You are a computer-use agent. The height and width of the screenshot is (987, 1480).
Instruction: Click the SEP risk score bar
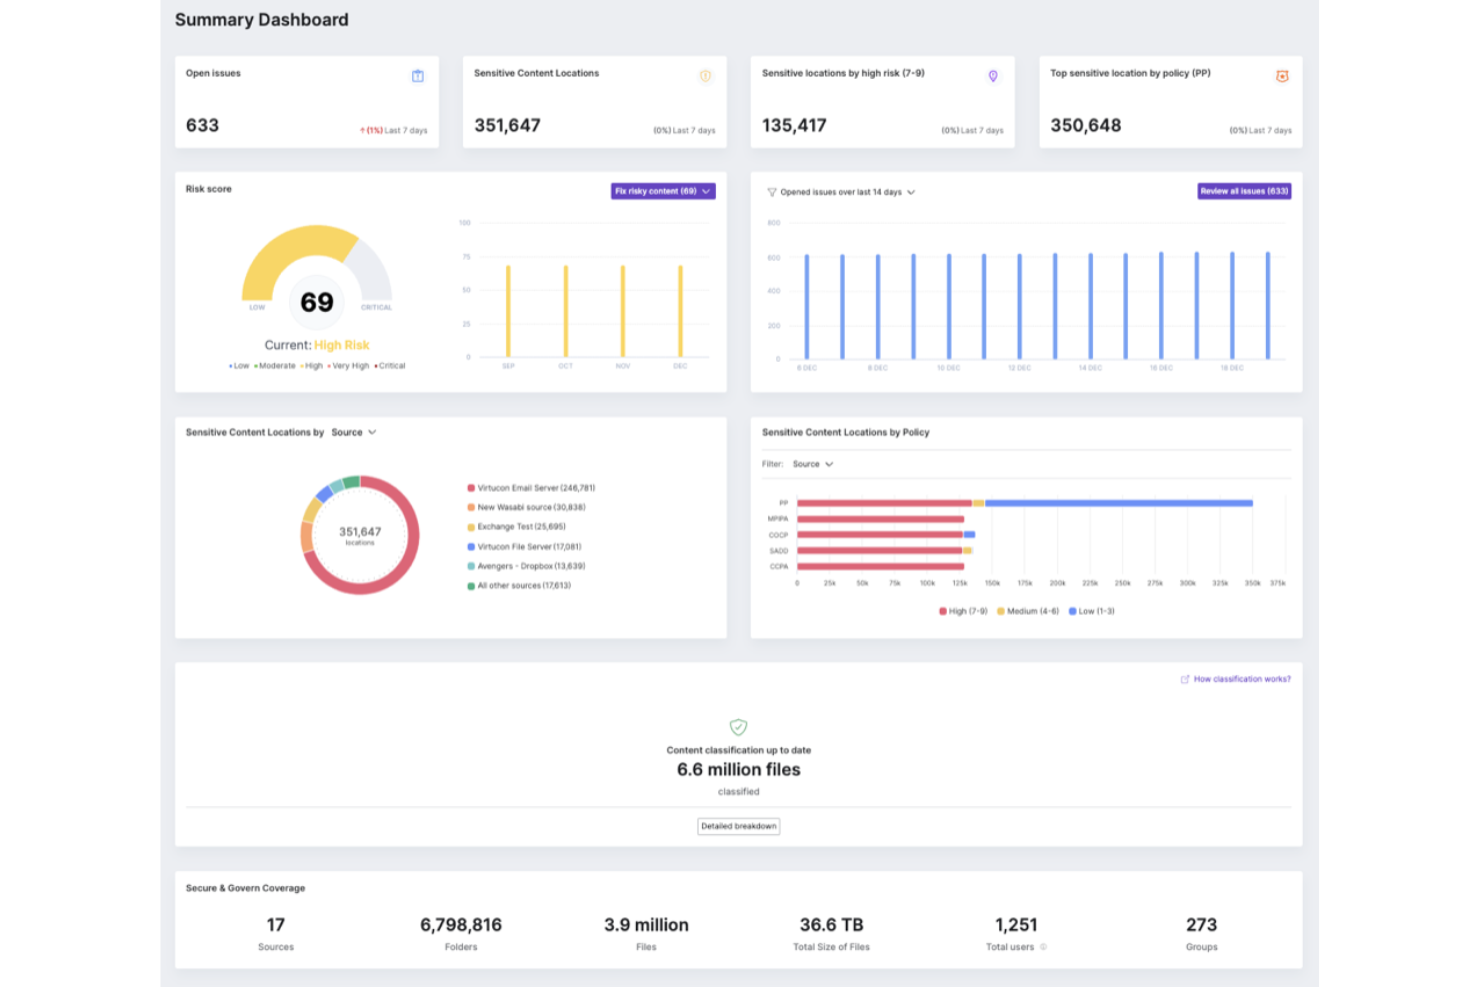tap(508, 311)
